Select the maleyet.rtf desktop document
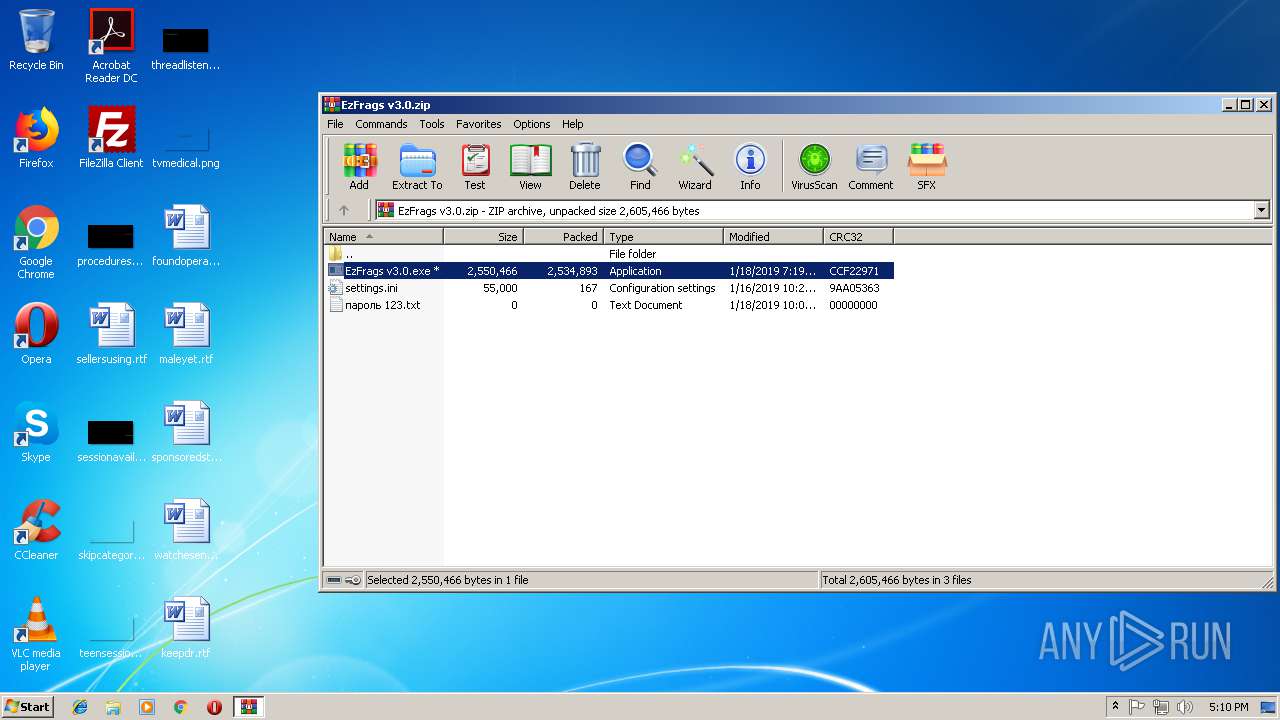 186,334
